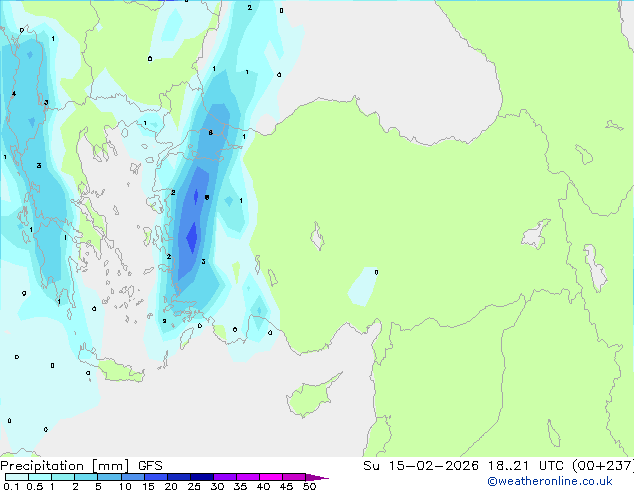Click magenta swatch between 35 and 40

point(248,477)
